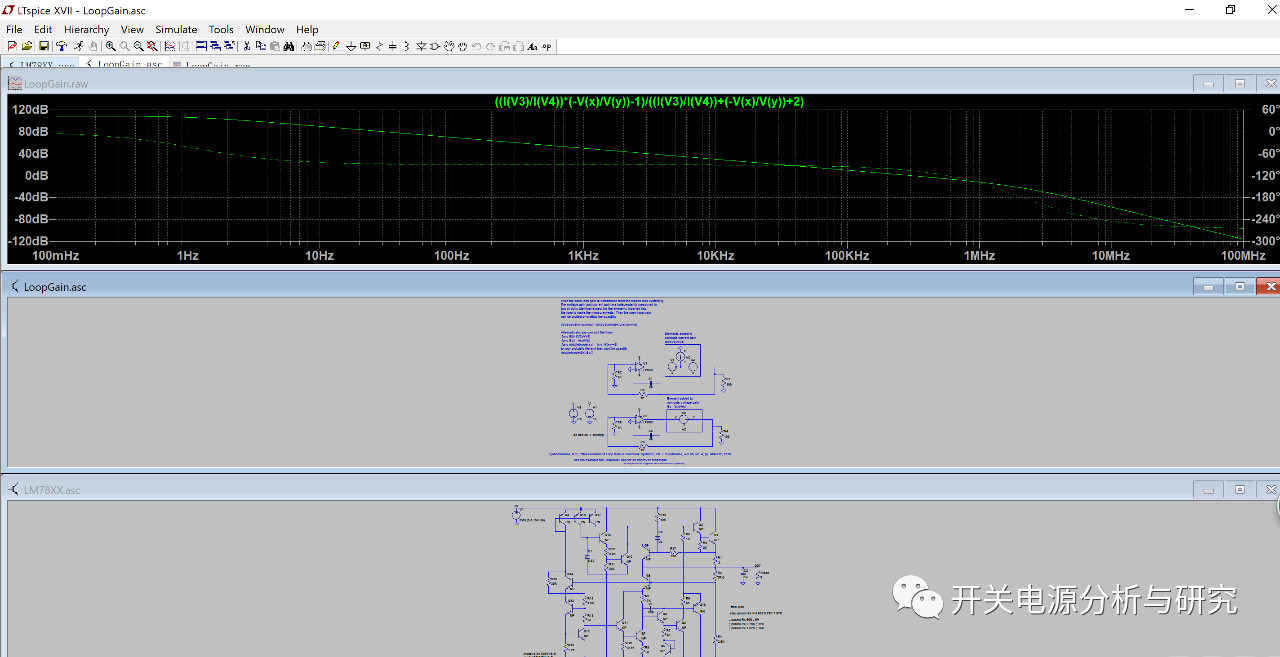The height and width of the screenshot is (657, 1280).
Task: Select the Label Net tool
Action: click(364, 46)
